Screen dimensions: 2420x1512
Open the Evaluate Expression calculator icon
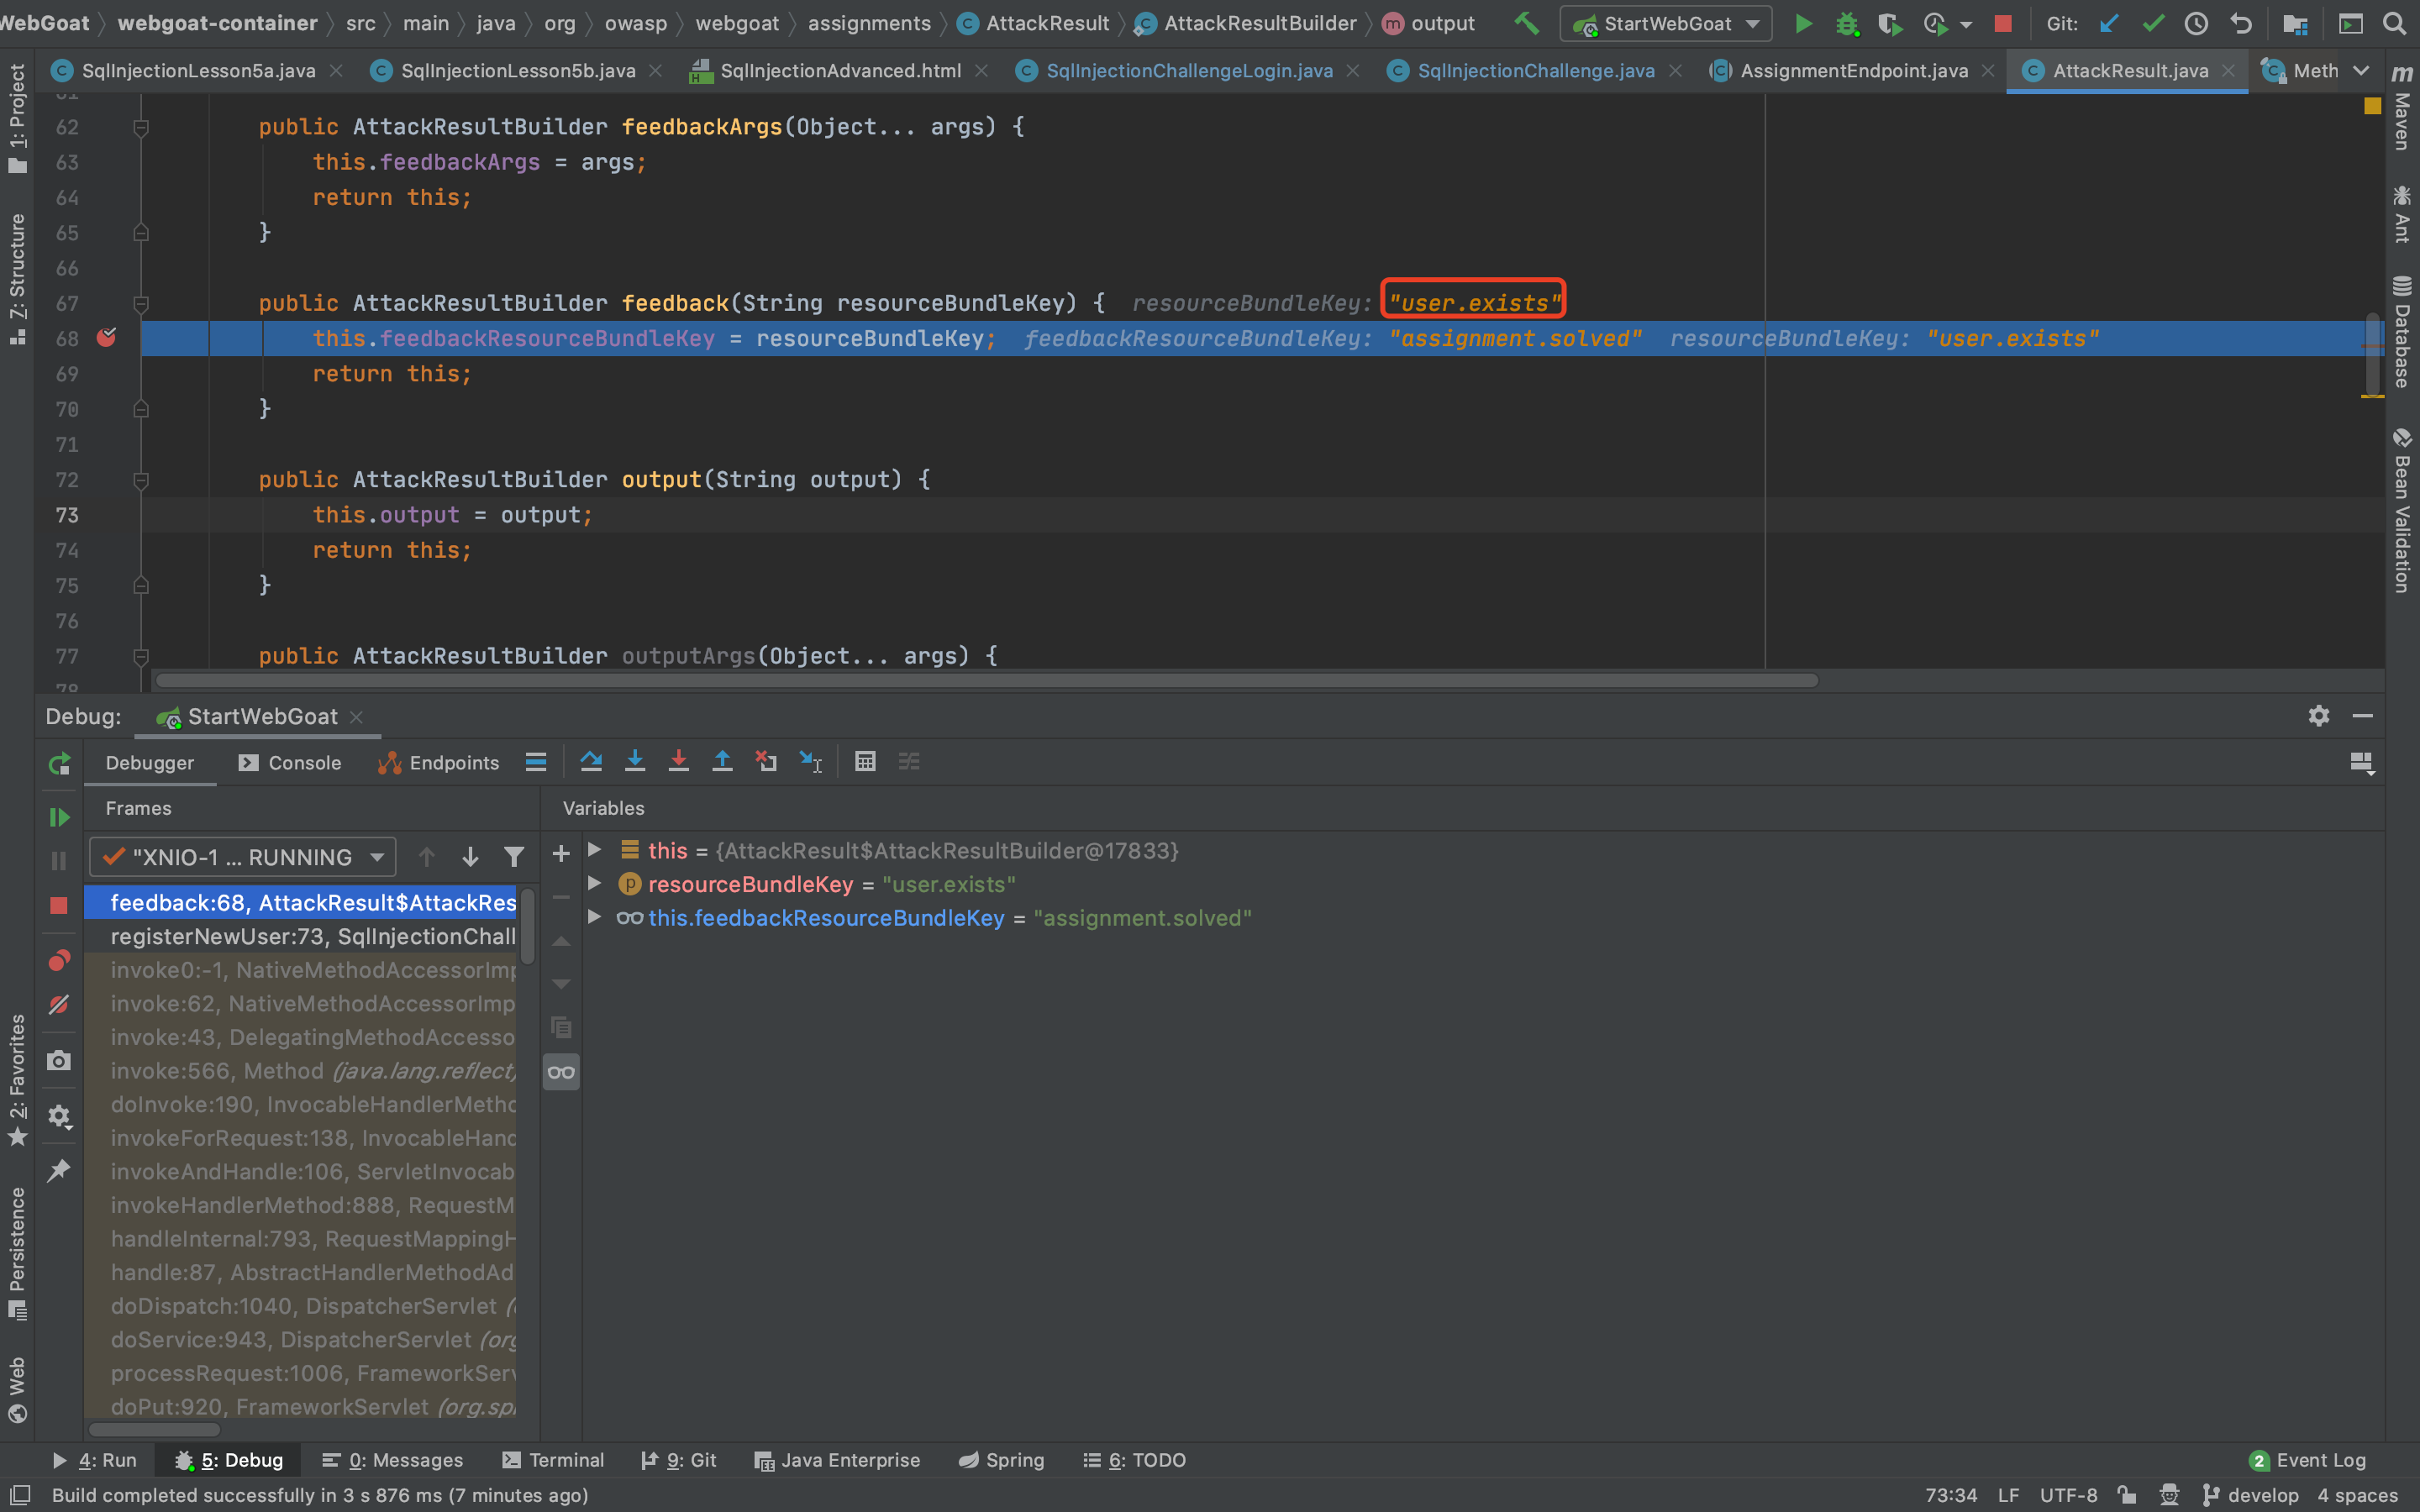click(x=865, y=762)
